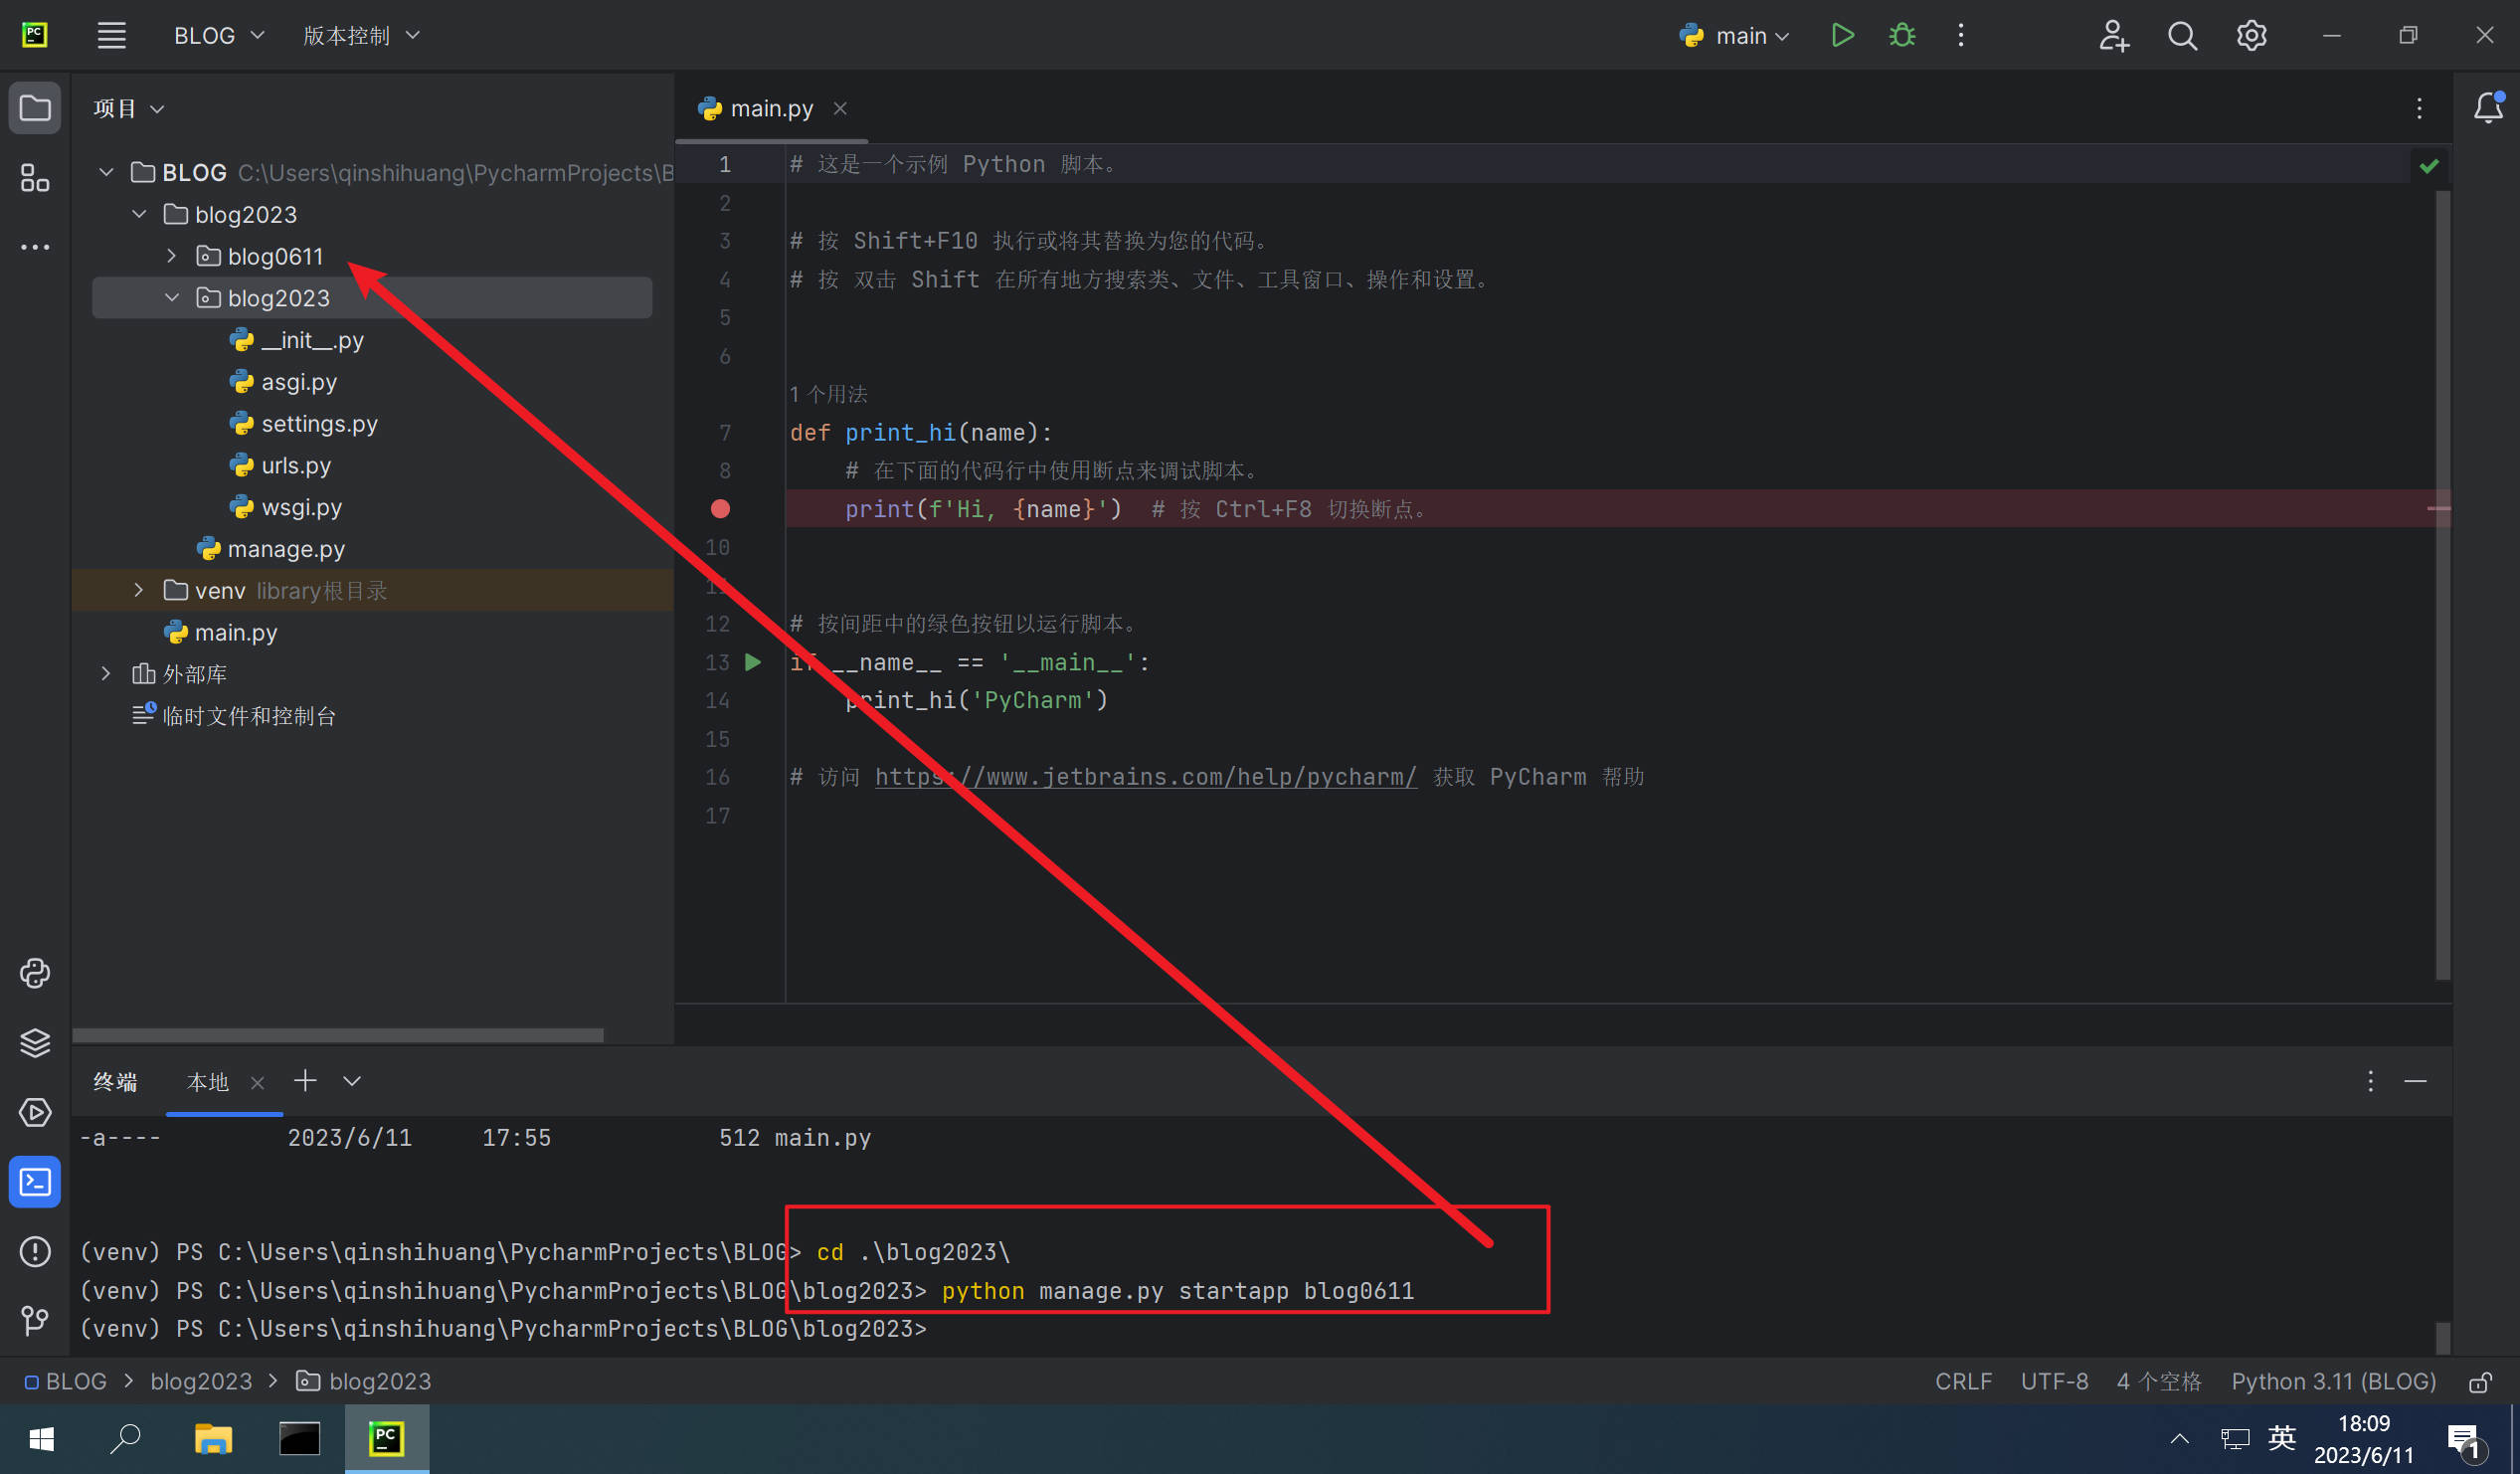Screen dimensions: 2520x1474
Task: Open version control dropdown
Action: [361, 35]
